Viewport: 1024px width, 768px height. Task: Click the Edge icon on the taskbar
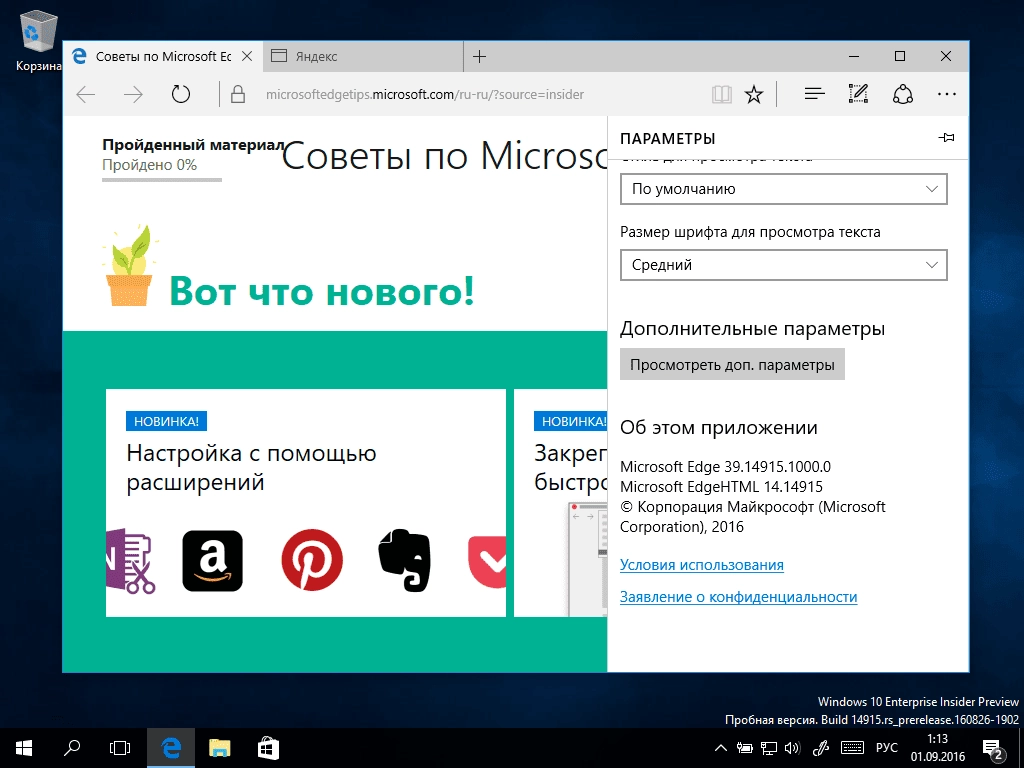point(171,748)
